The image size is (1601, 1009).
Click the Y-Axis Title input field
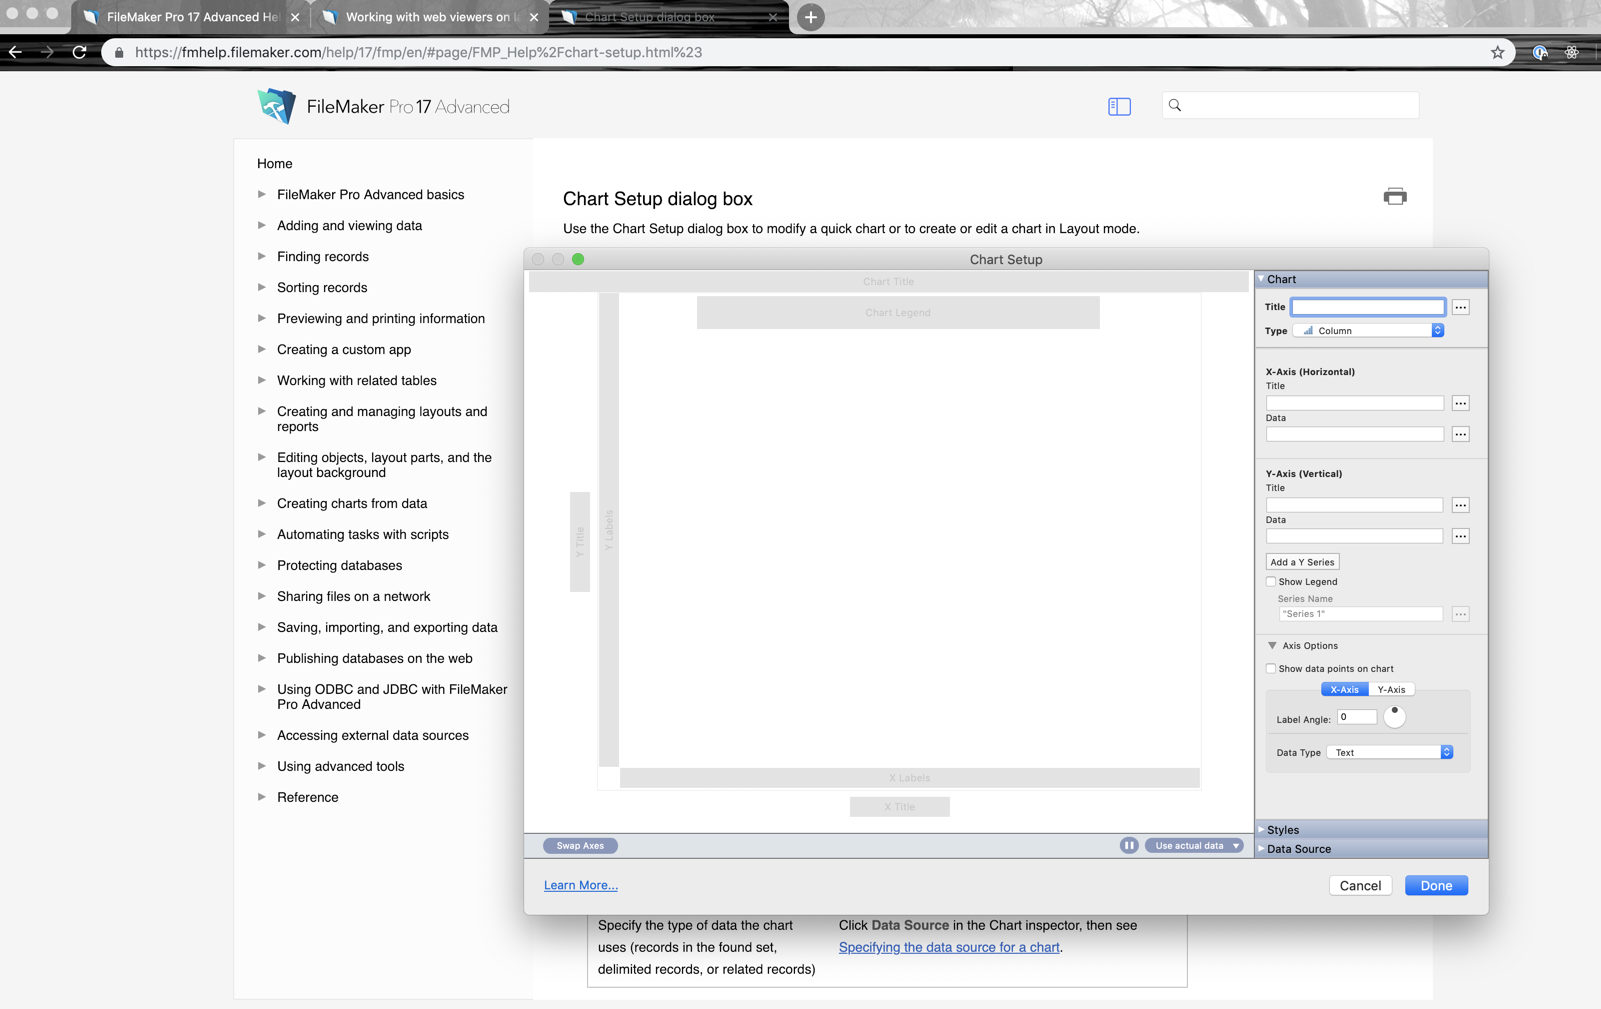pyautogui.click(x=1355, y=505)
